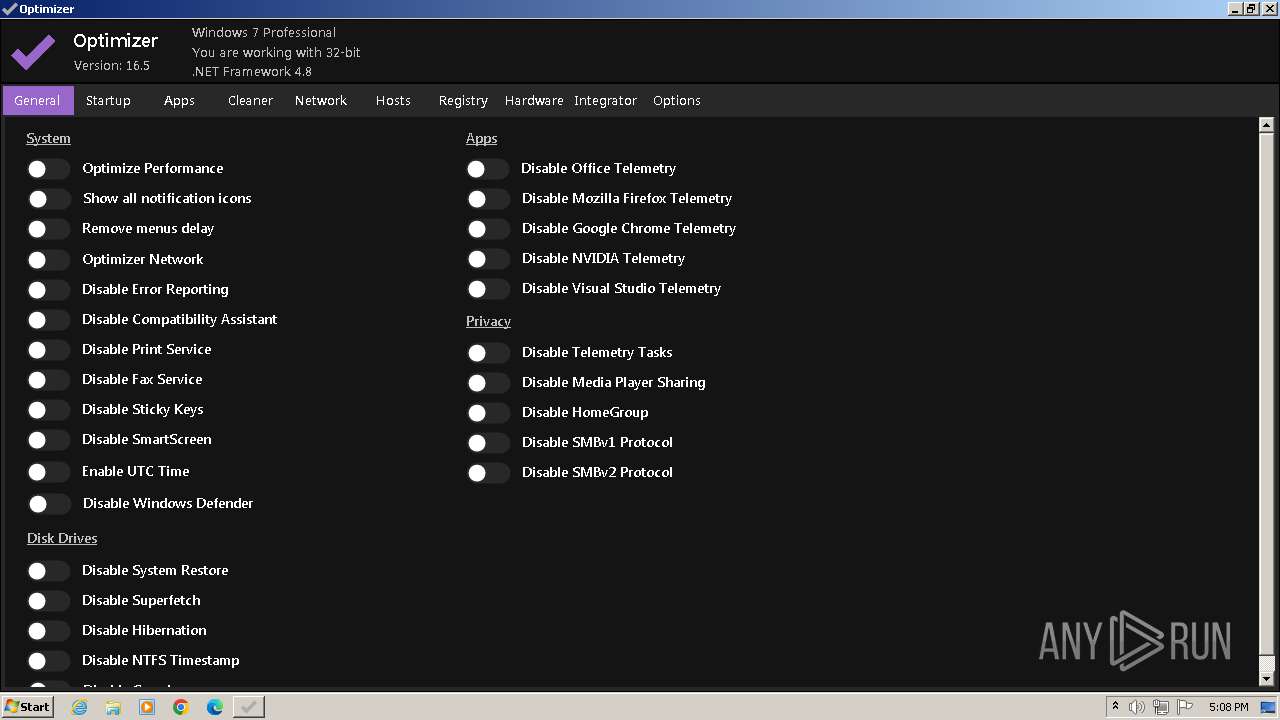Go to the Network tab
This screenshot has width=1280, height=720.
[321, 100]
